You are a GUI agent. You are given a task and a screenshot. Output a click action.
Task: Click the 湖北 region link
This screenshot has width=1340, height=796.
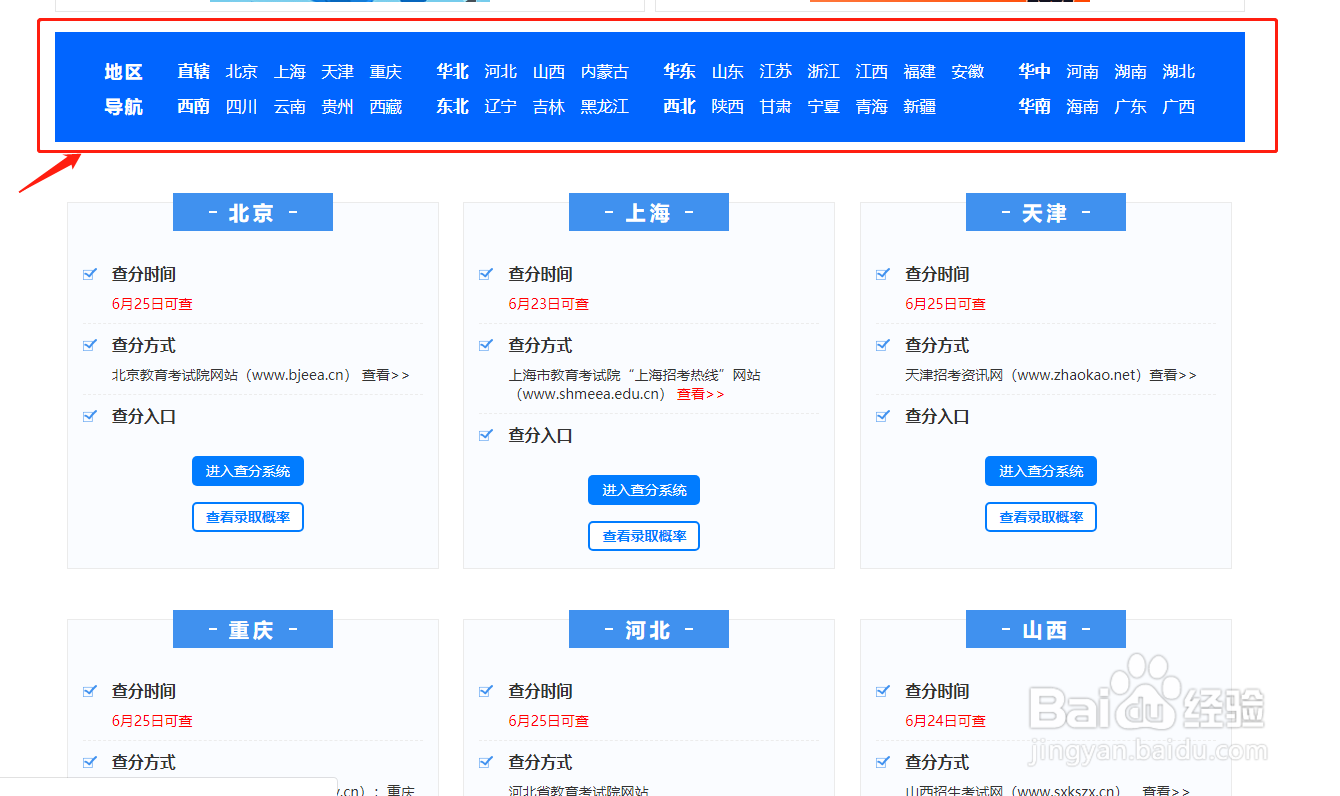point(1179,72)
